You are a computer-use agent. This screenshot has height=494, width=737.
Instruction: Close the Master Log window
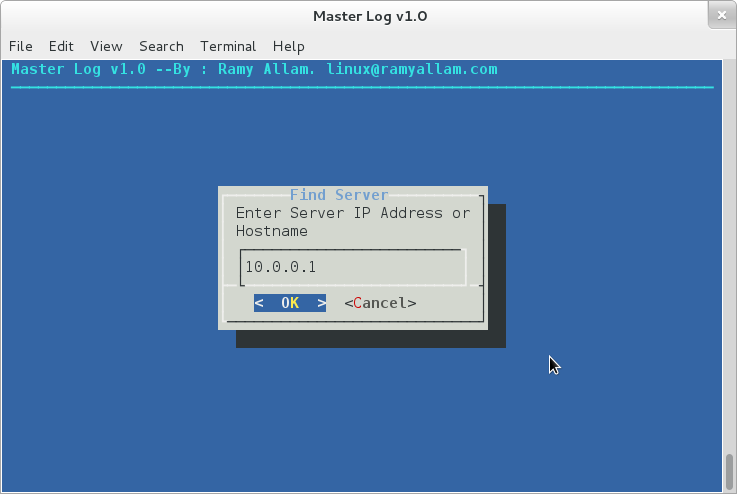tap(721, 15)
